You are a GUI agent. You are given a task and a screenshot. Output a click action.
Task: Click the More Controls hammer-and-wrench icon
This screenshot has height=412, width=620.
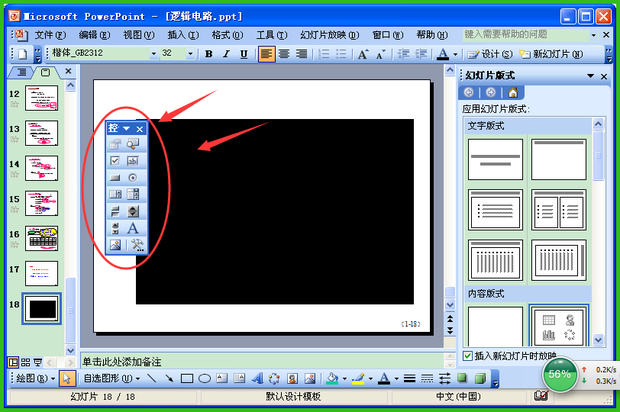(133, 245)
